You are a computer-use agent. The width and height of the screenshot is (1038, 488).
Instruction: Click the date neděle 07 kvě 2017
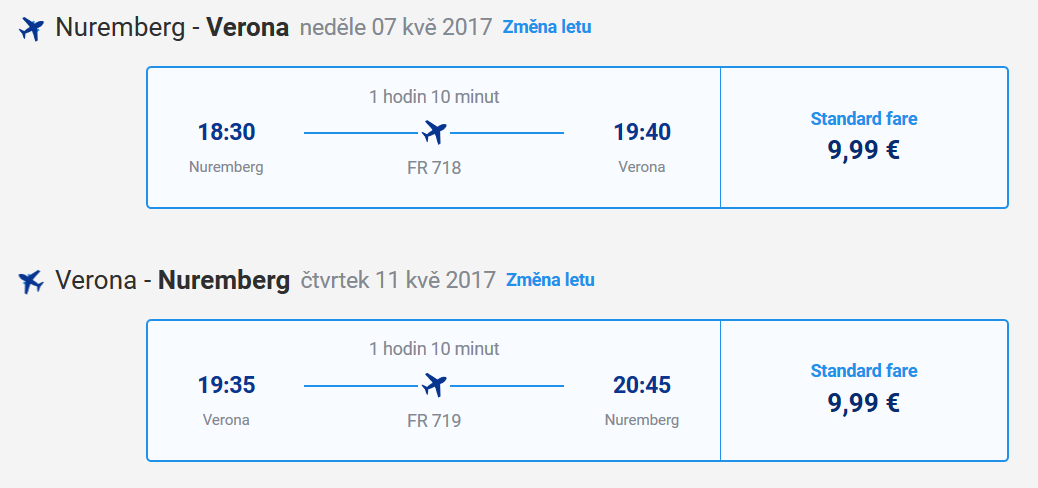click(x=396, y=28)
